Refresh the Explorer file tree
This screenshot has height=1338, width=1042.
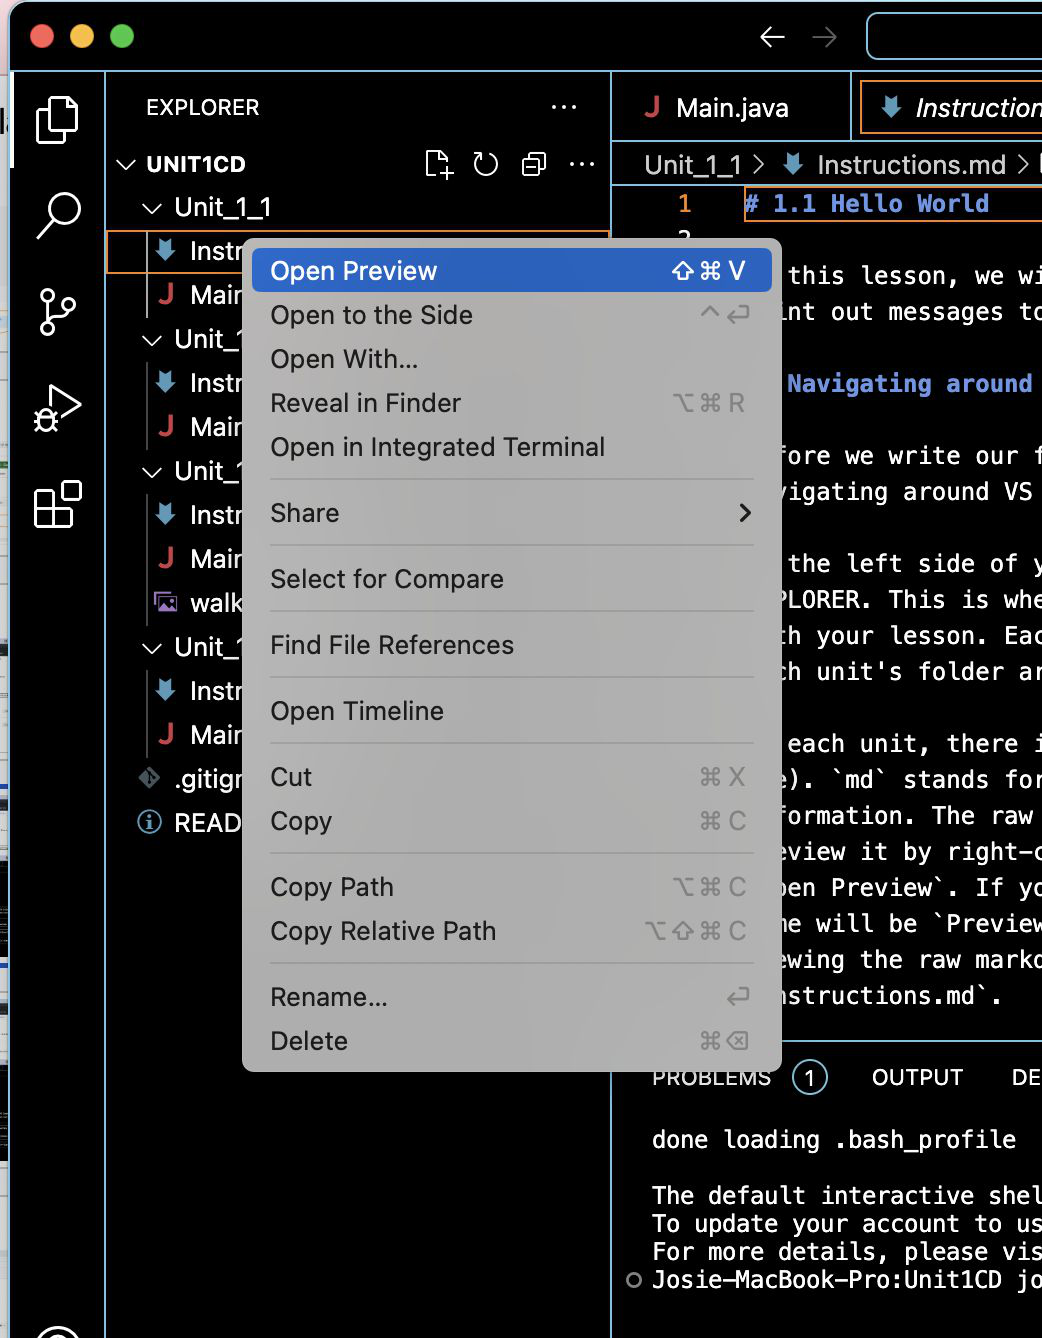coord(486,164)
